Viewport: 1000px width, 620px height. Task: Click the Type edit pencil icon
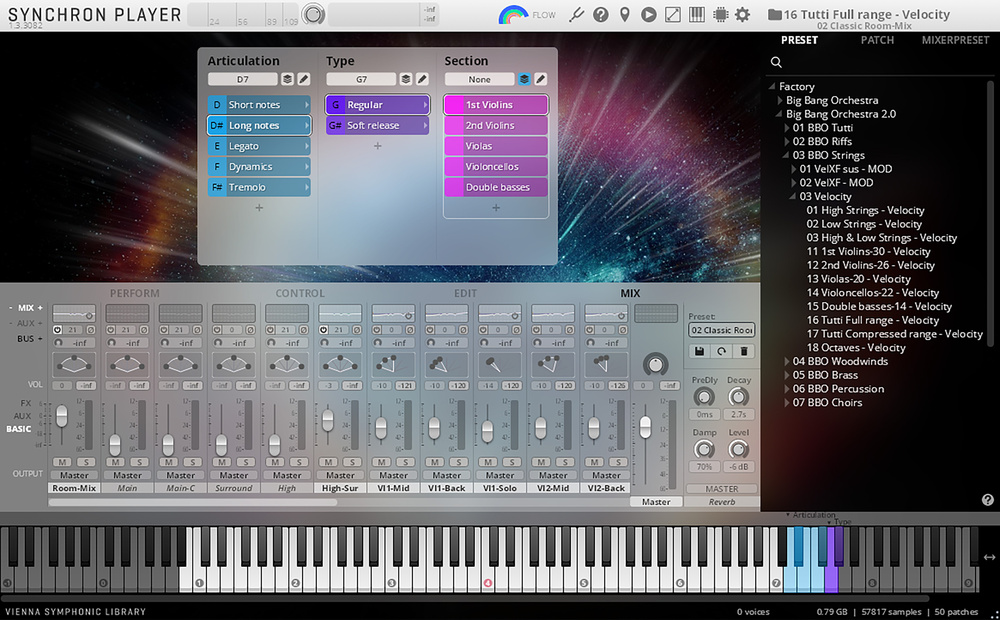click(422, 79)
